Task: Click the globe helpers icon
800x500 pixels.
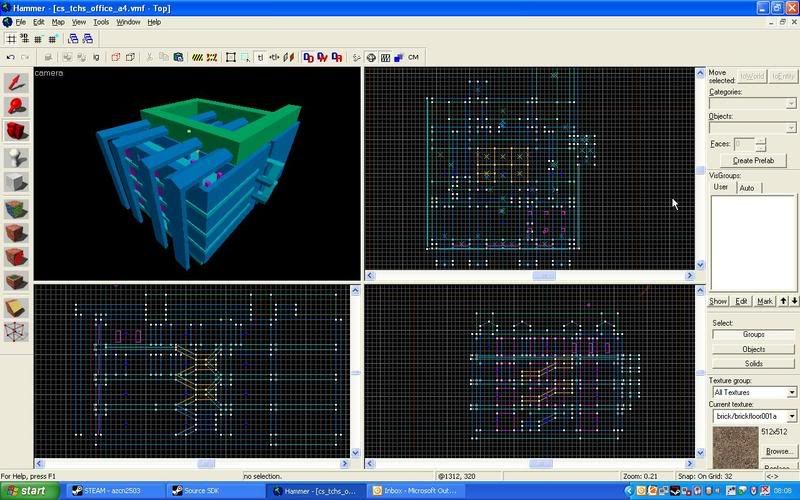Action: click(x=371, y=57)
